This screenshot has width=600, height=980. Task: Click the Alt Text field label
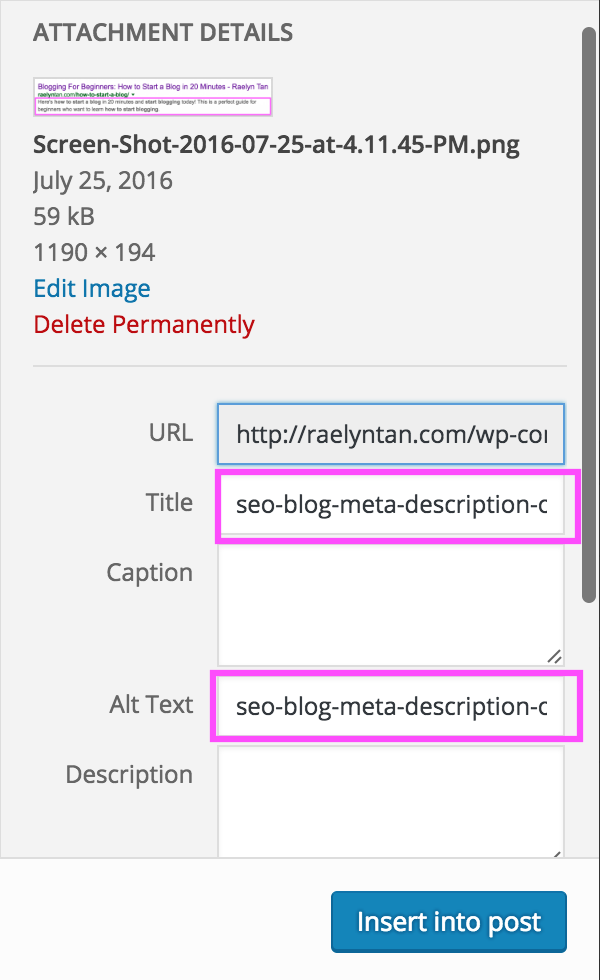[151, 704]
